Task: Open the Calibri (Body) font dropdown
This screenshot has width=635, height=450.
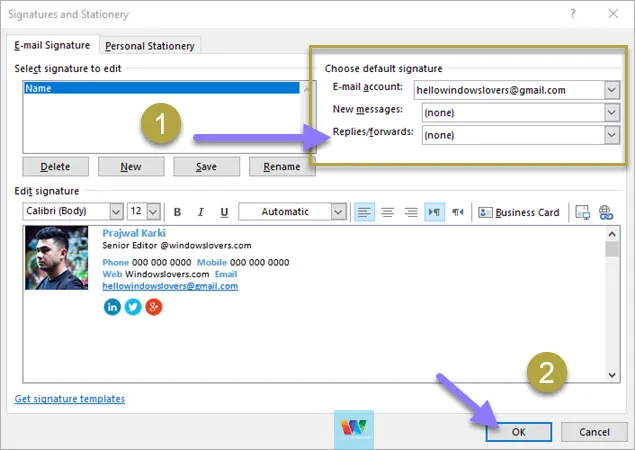Action: [116, 212]
